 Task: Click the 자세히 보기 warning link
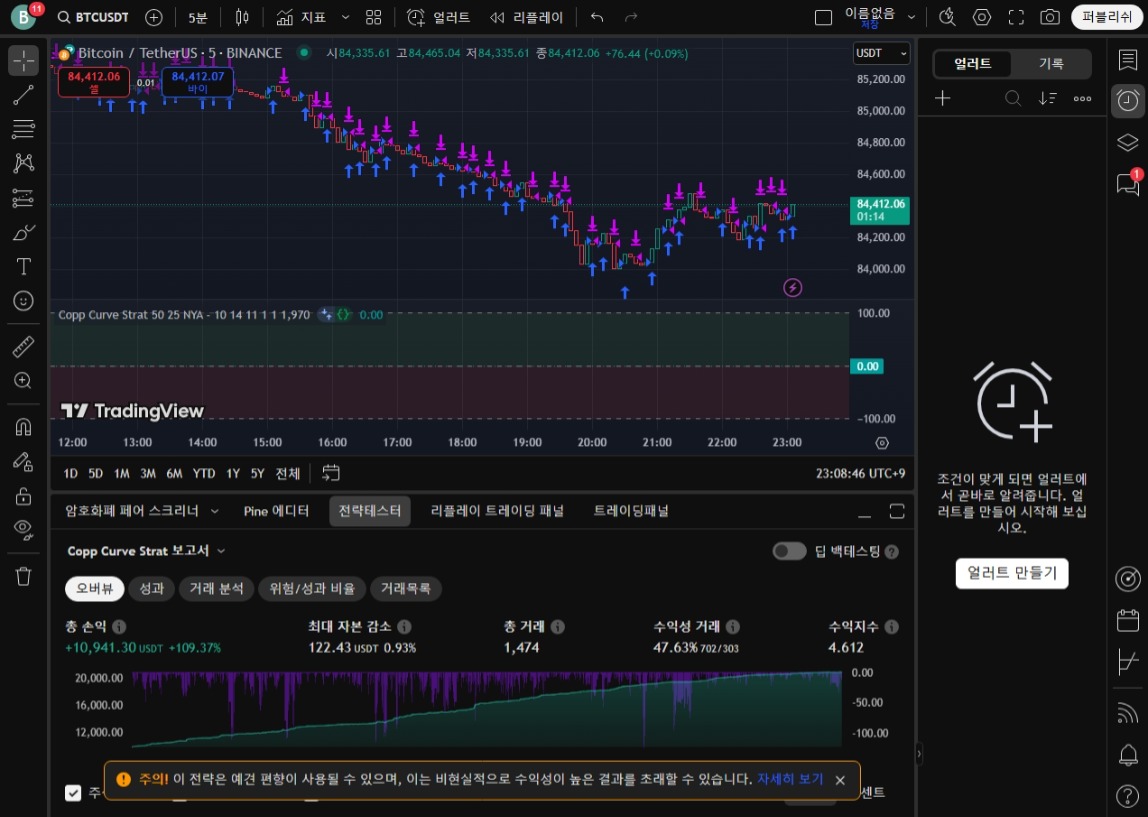tap(790, 780)
